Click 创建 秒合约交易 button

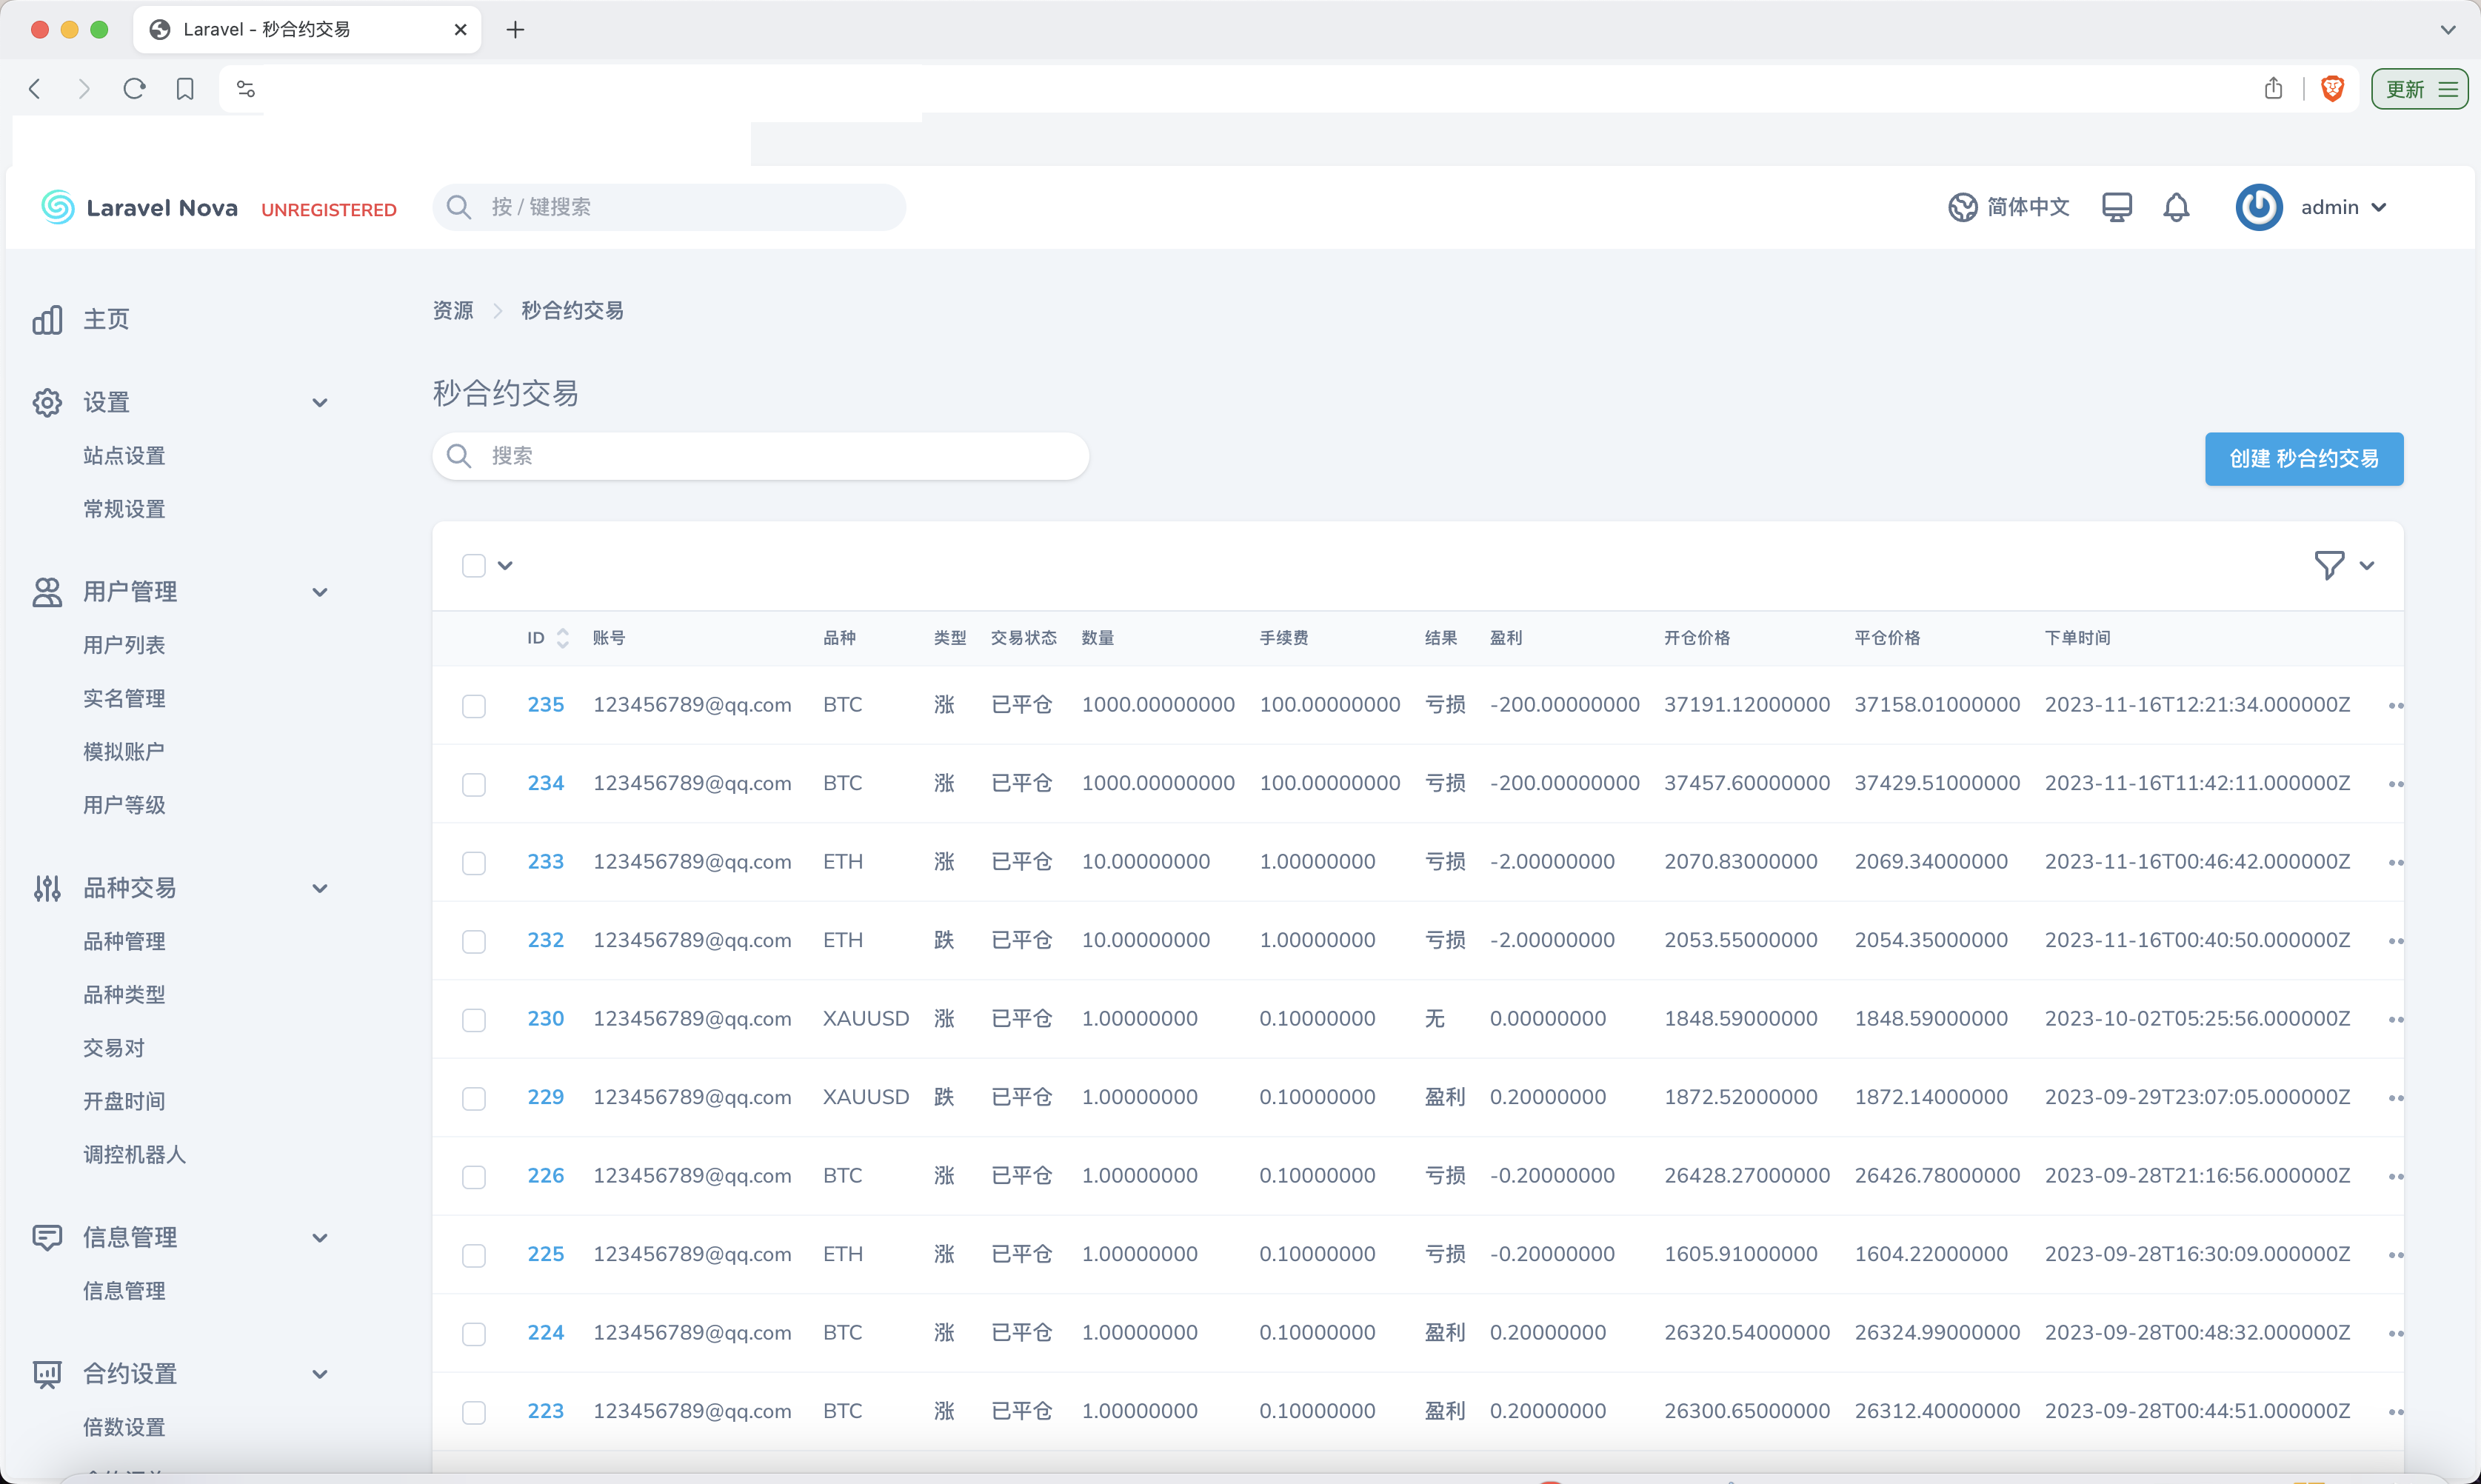2303,459
